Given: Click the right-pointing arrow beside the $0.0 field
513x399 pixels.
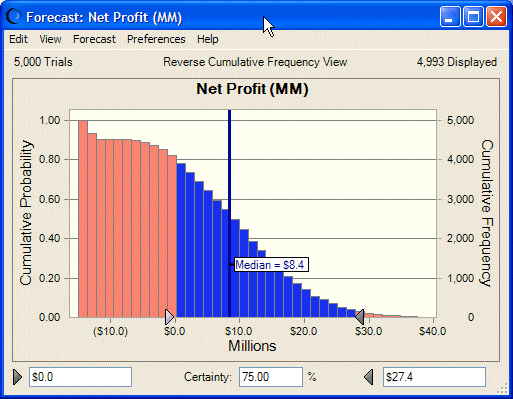Looking at the screenshot, I should tap(17, 377).
